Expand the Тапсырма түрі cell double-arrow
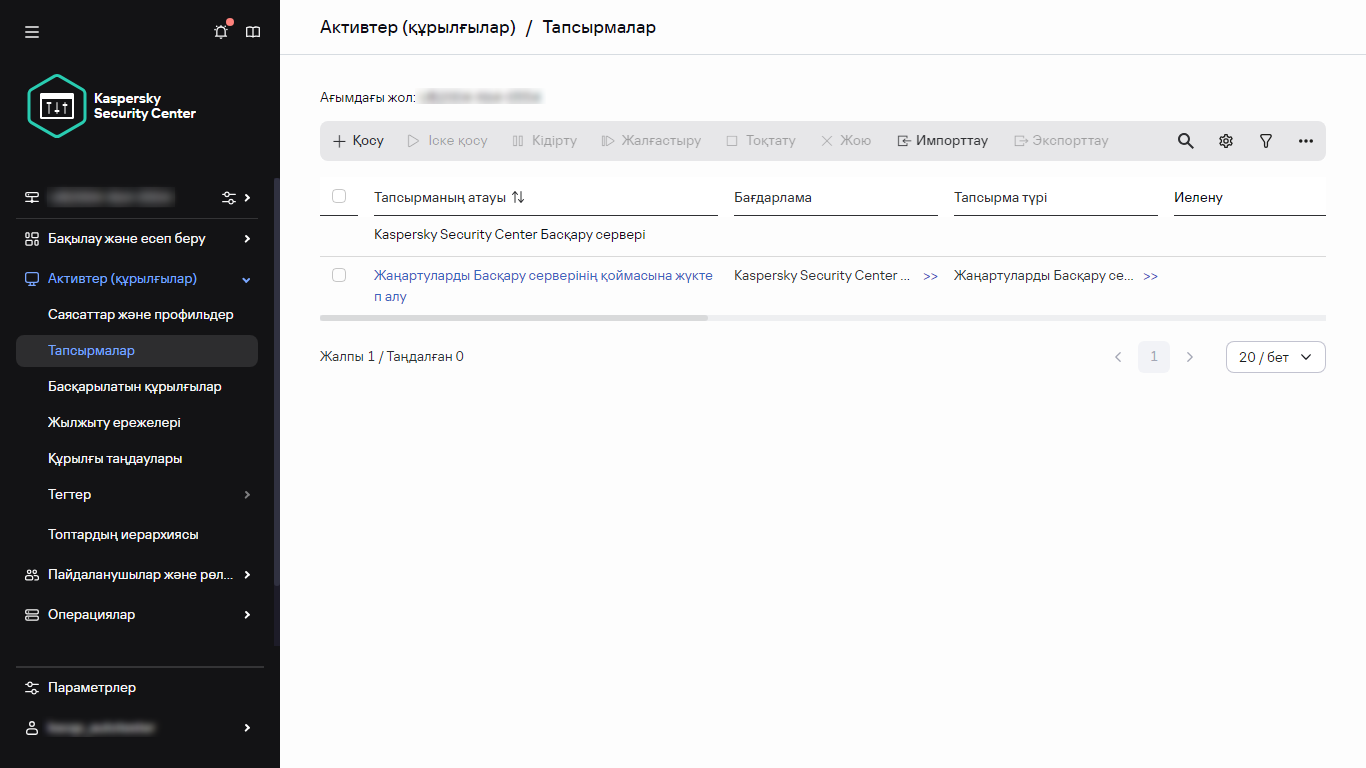 [x=1151, y=276]
